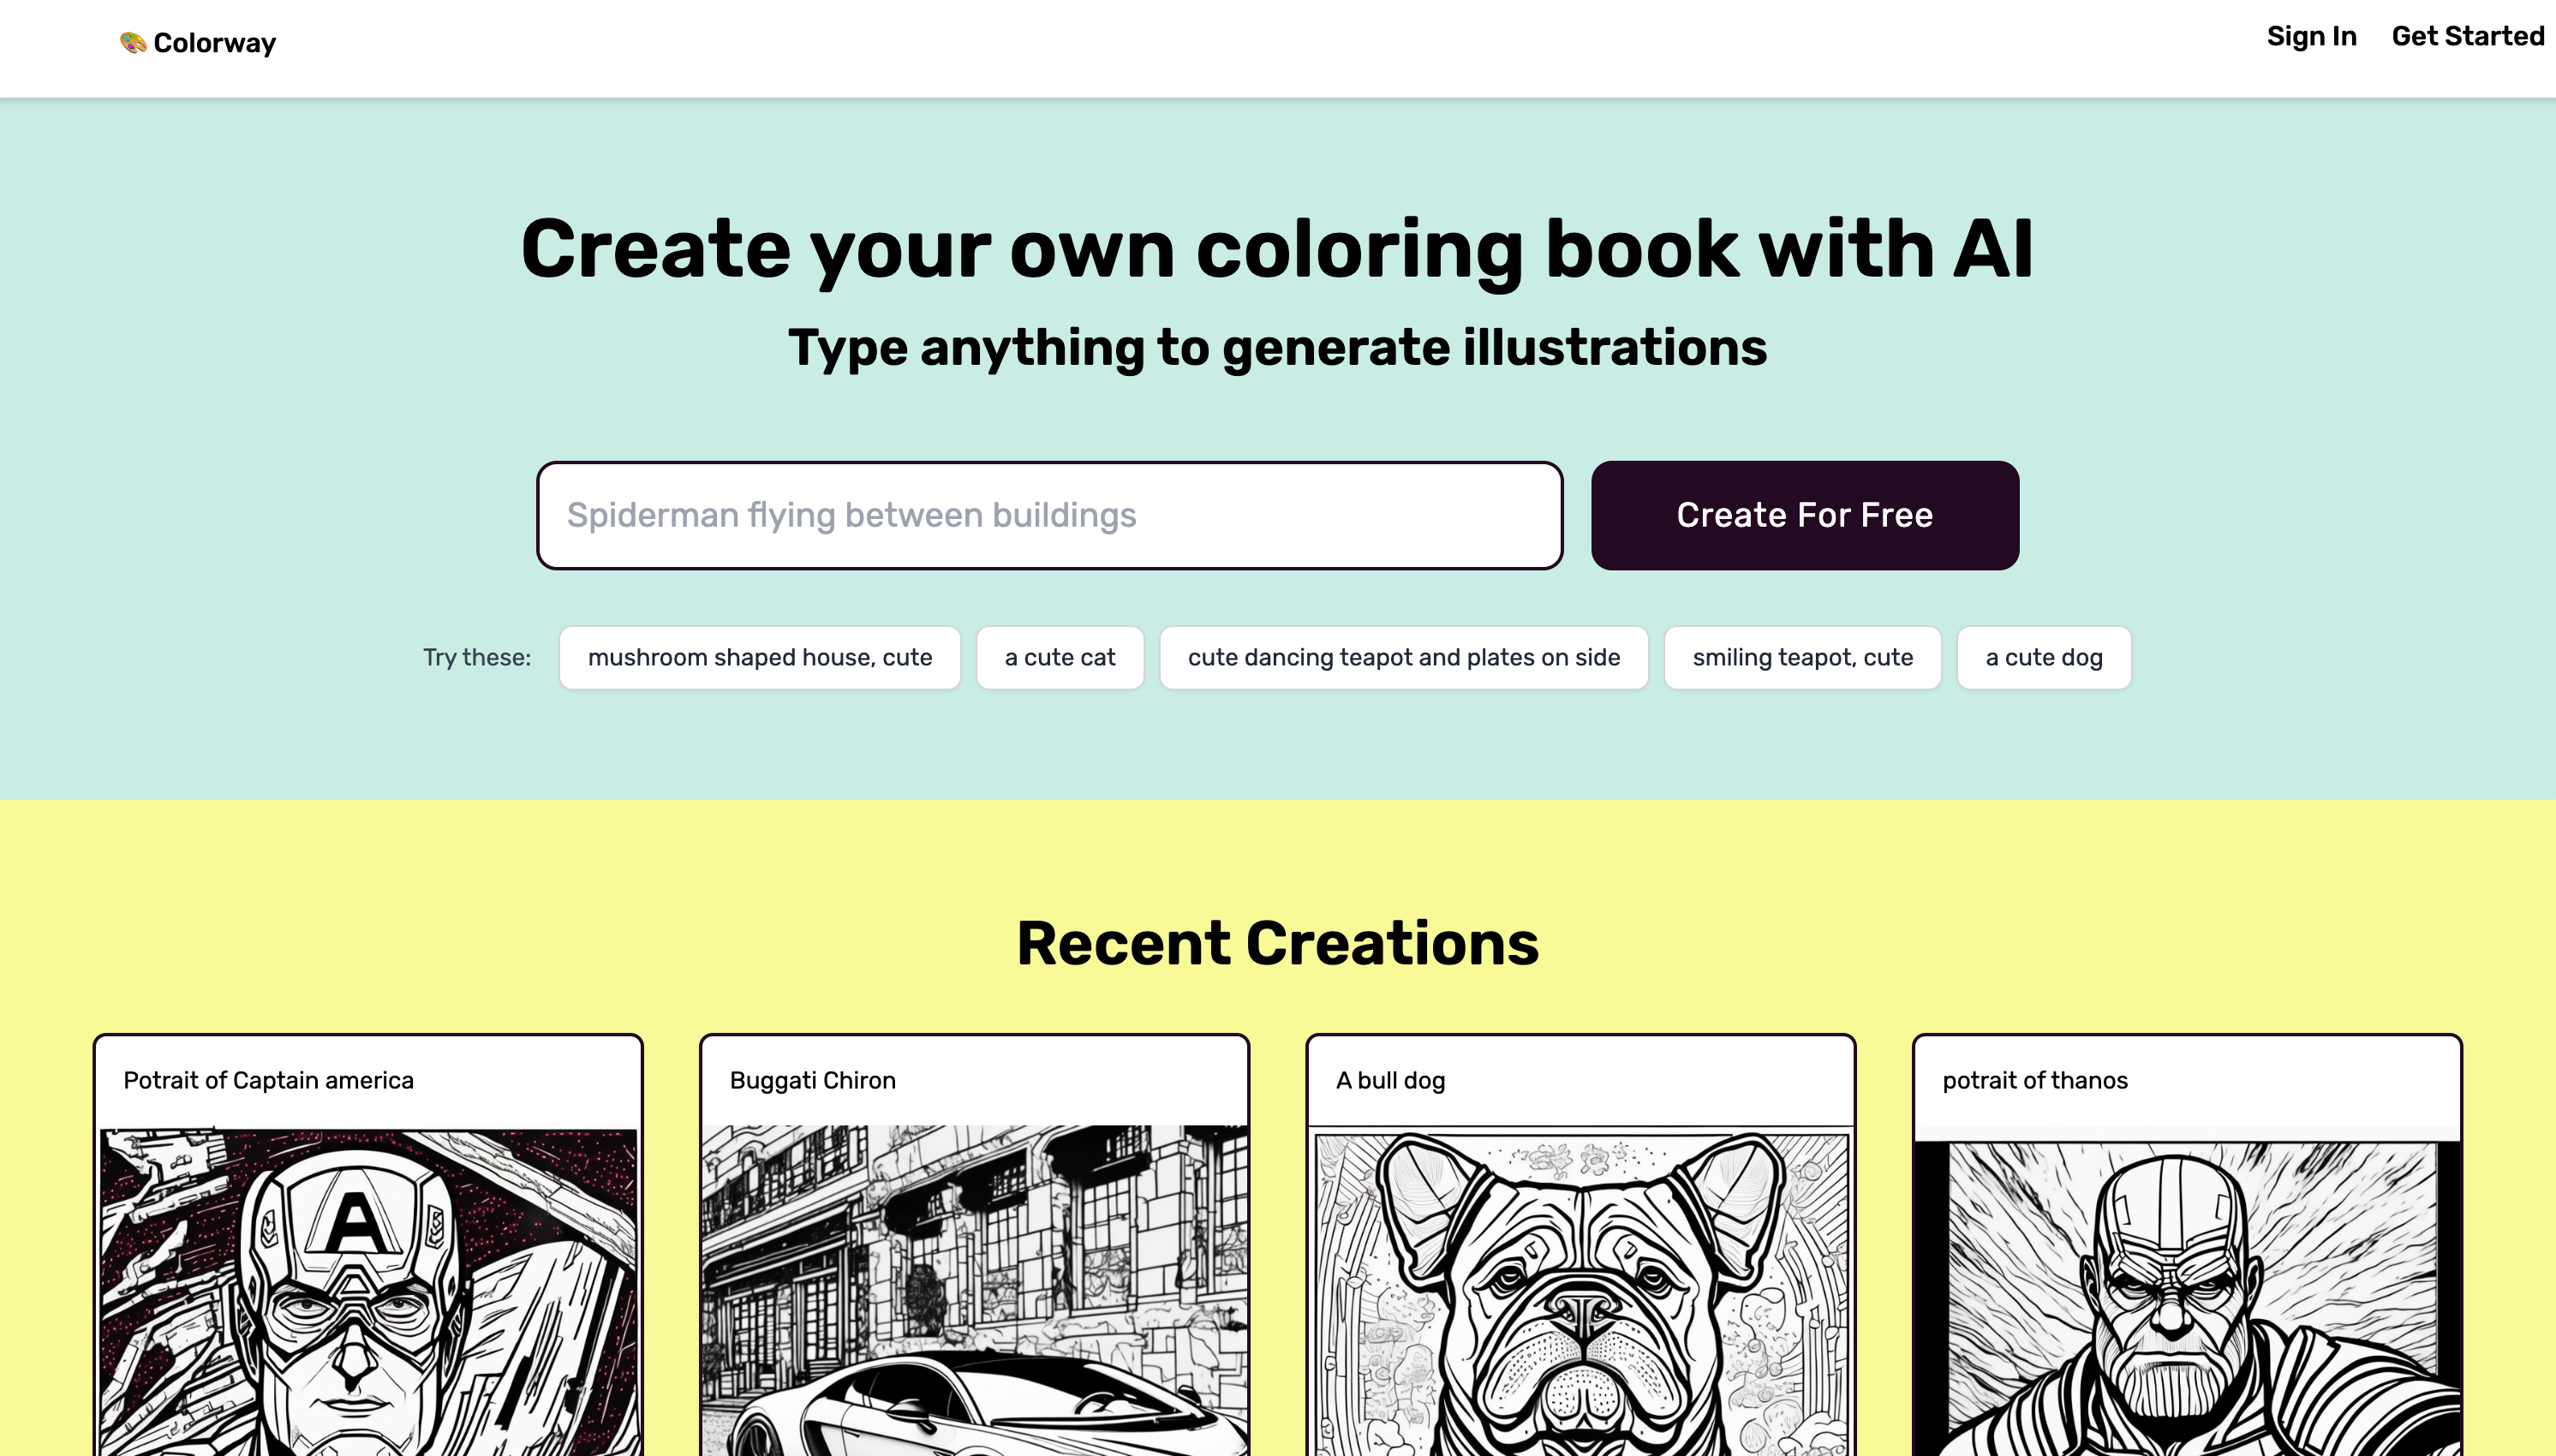Select the 'a cute dog' prompt chip
Screen dimensions: 2556x1456
[2044, 657]
